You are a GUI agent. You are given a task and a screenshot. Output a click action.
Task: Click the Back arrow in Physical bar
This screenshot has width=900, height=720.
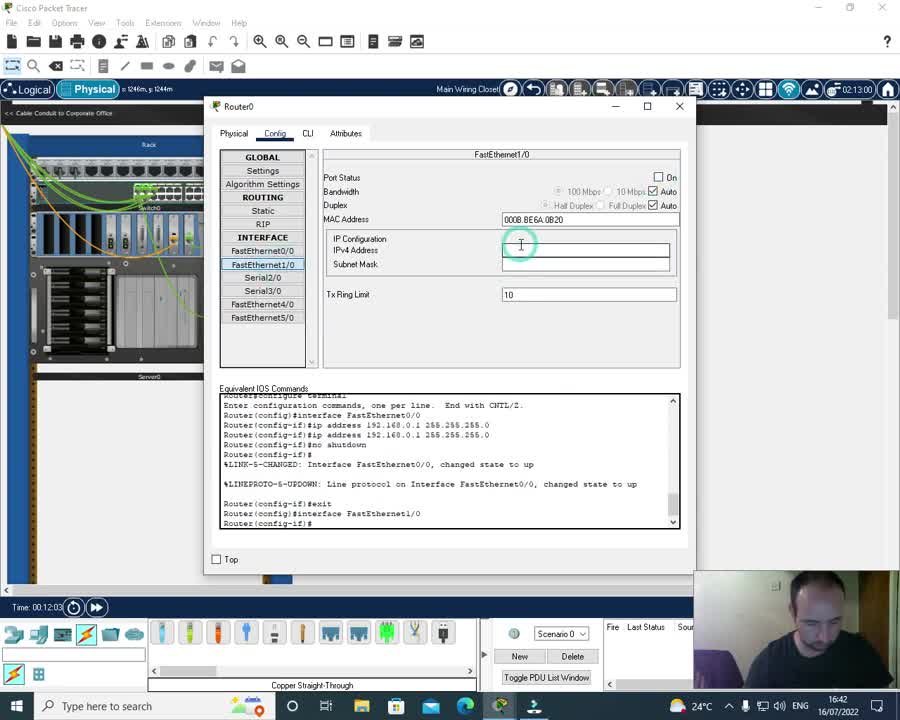pos(534,90)
